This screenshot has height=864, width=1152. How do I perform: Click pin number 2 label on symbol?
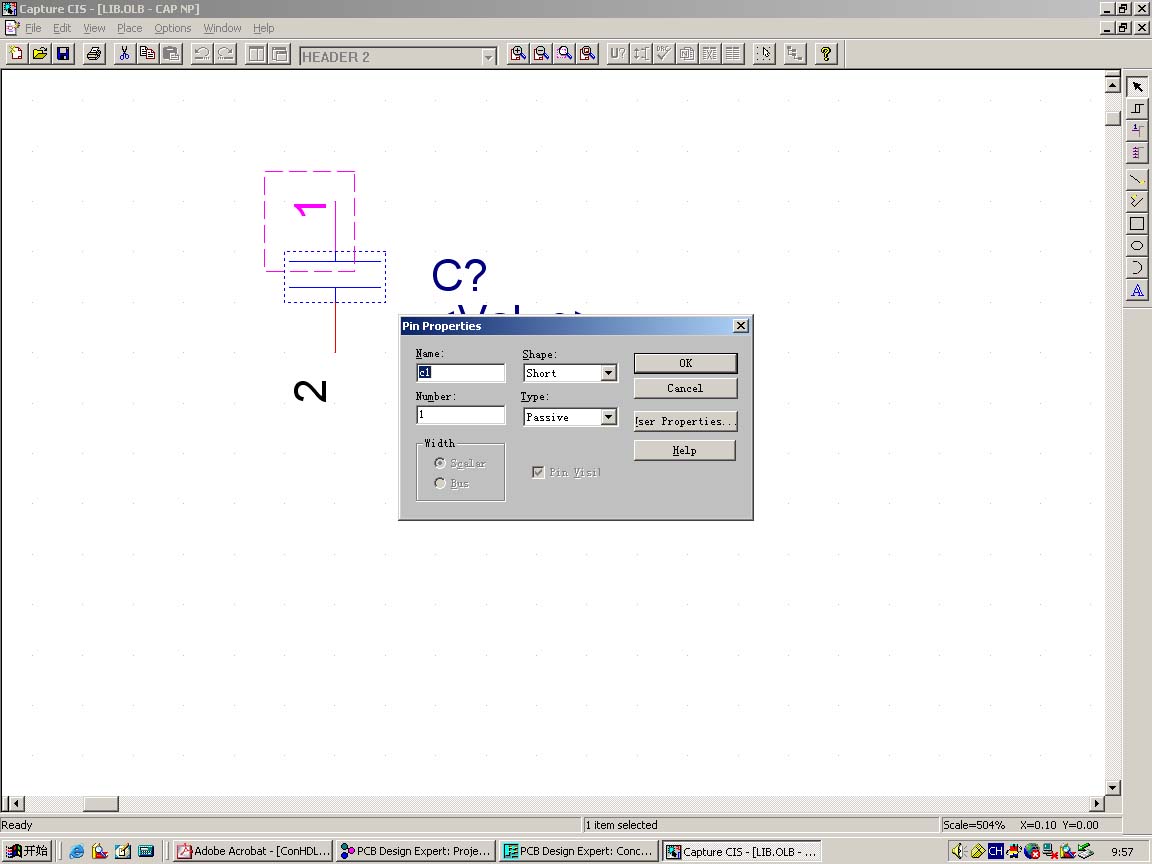click(310, 392)
